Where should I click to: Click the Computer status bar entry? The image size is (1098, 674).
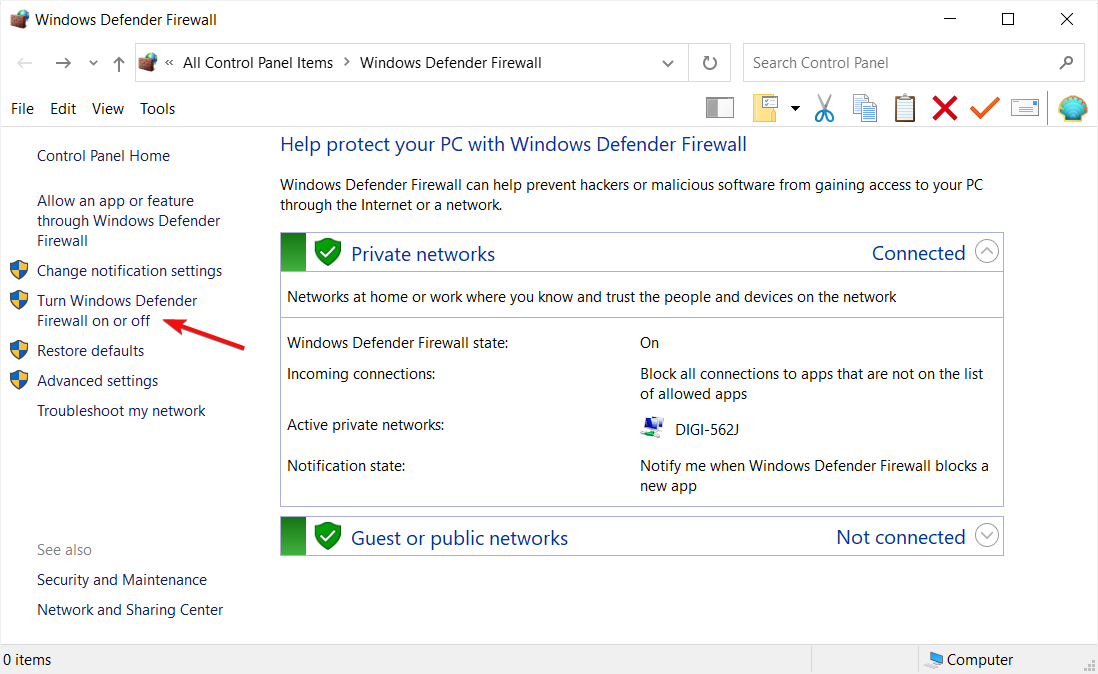971,659
